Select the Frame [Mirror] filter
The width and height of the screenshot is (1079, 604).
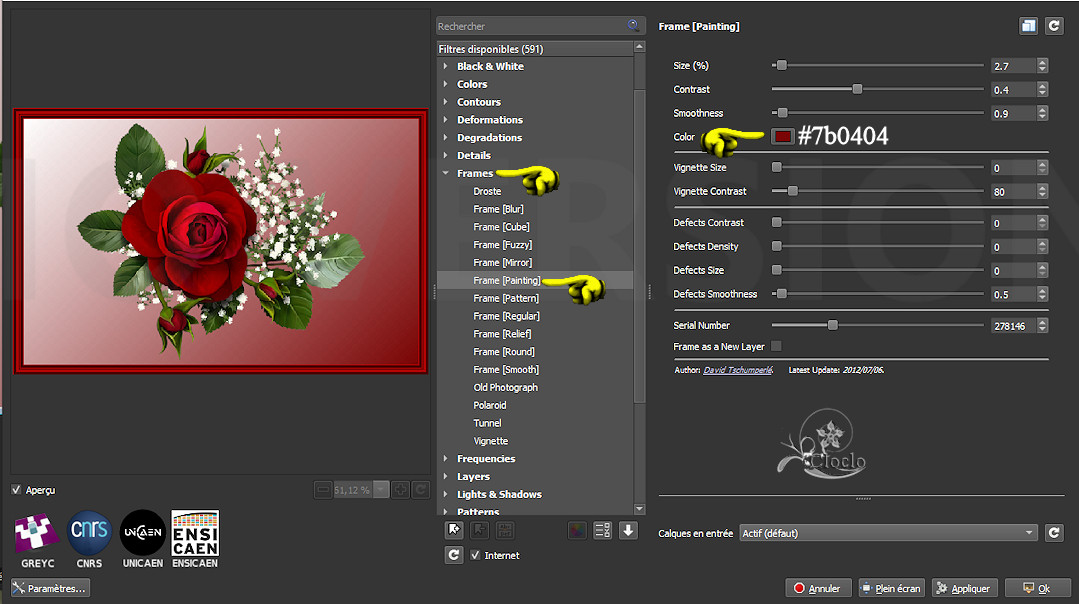point(502,263)
